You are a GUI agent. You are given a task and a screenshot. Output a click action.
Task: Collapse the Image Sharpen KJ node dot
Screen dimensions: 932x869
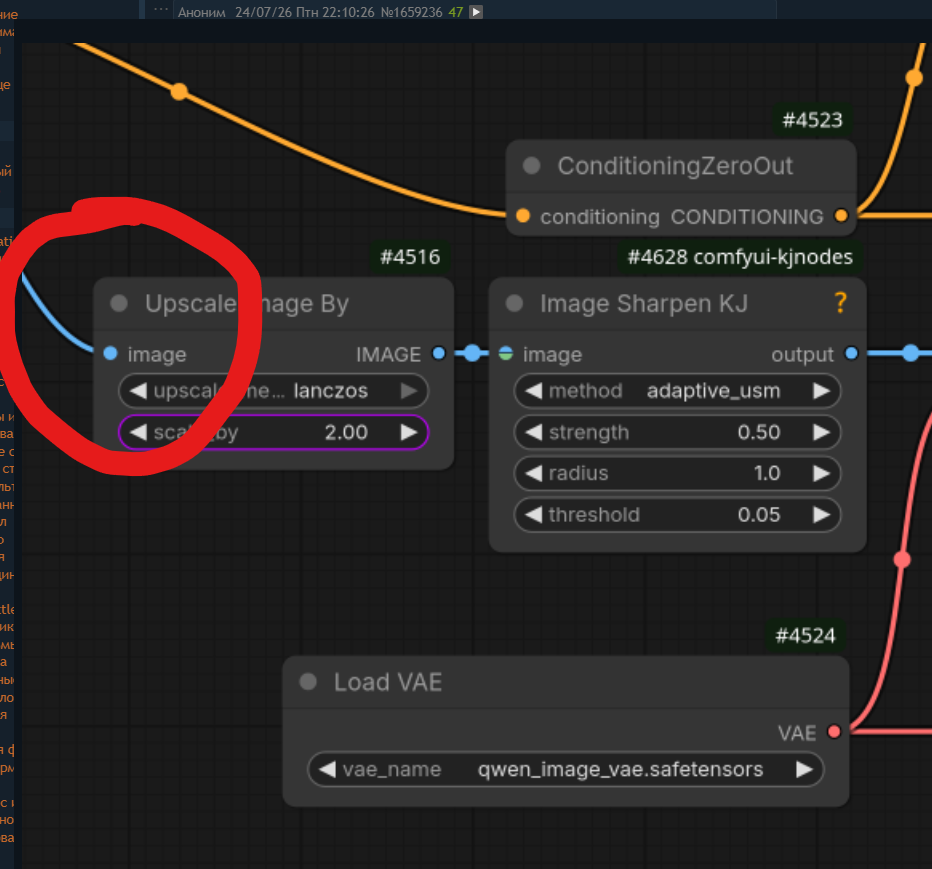[x=514, y=304]
